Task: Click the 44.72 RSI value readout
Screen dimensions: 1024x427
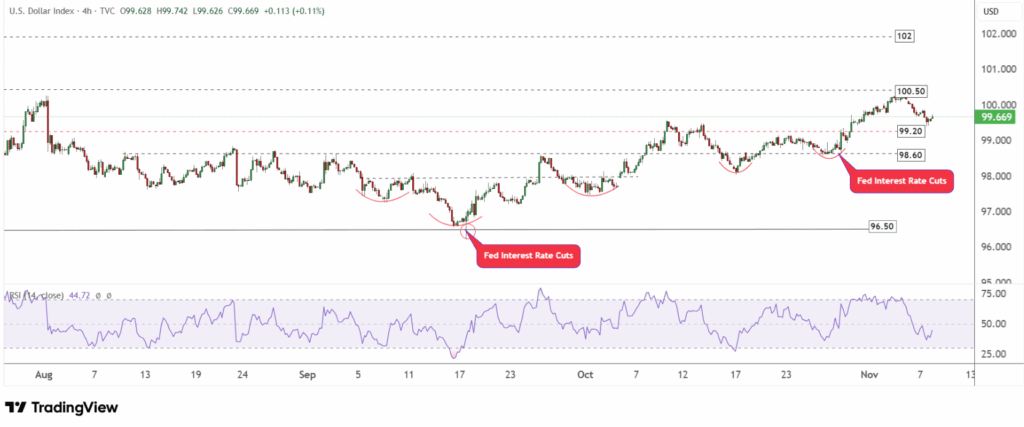Action: click(80, 296)
